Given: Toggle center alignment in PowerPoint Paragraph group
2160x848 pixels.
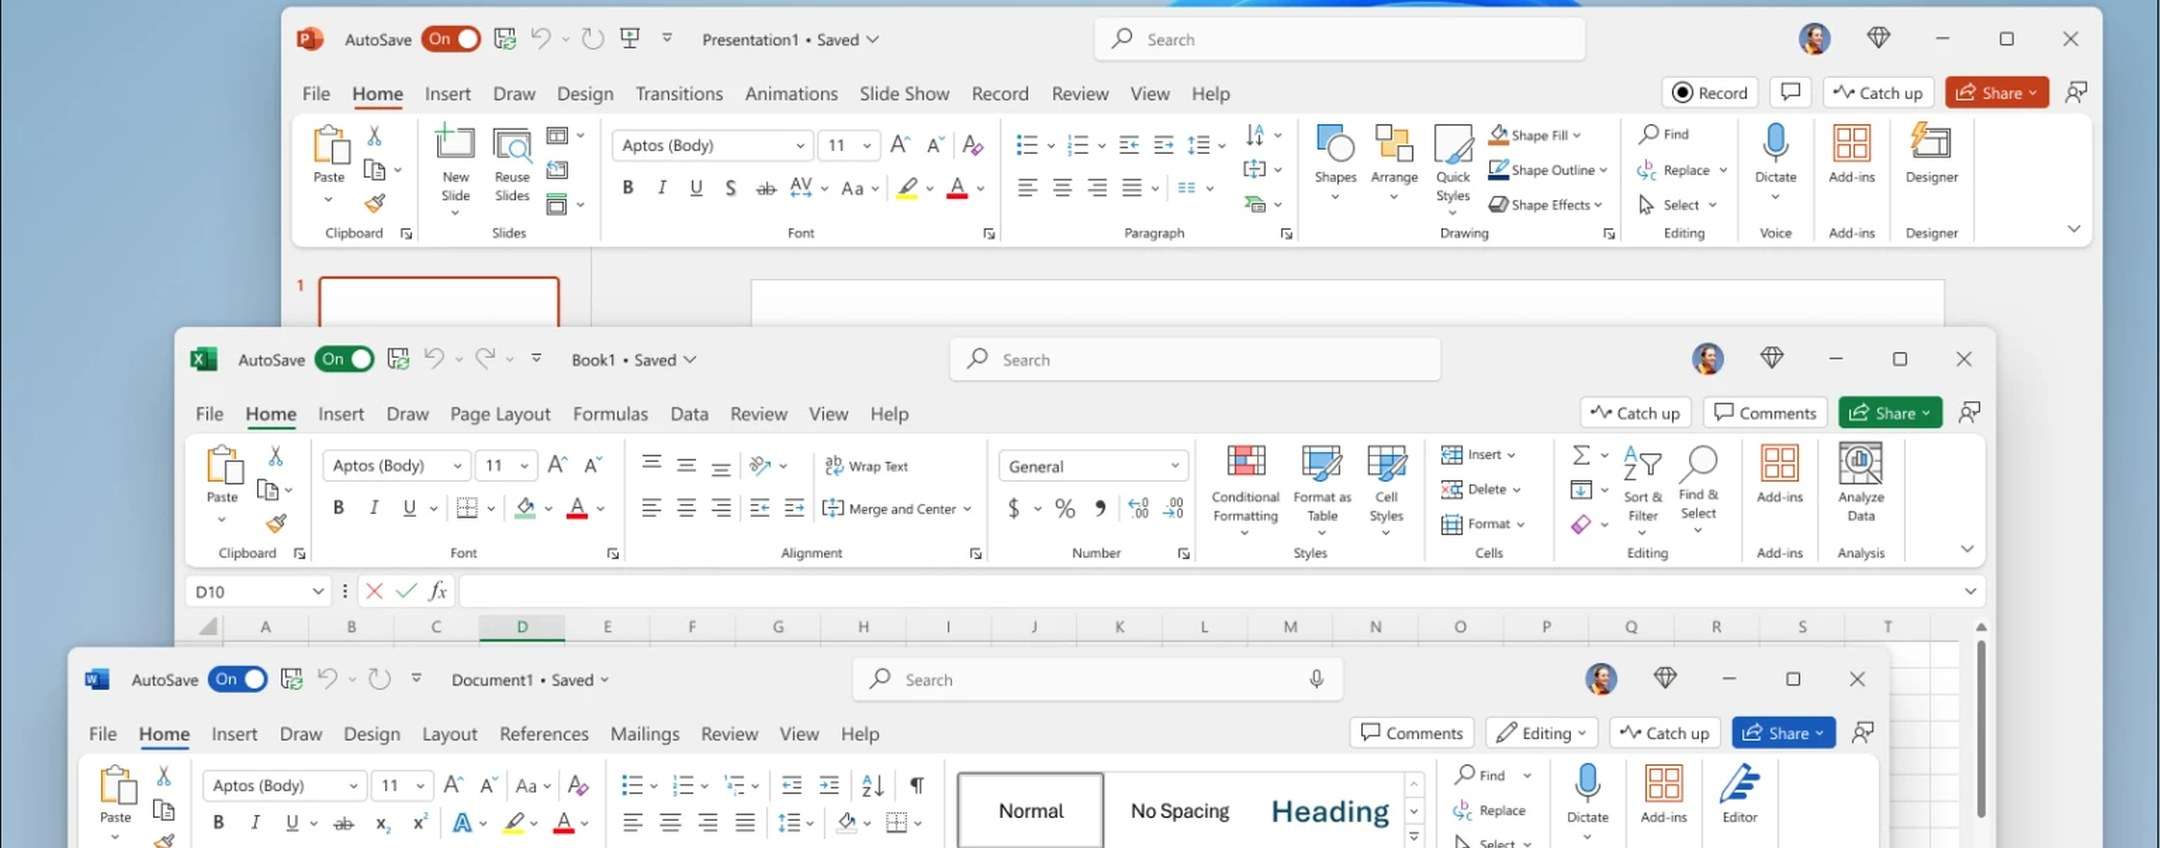Looking at the screenshot, I should click(1062, 187).
